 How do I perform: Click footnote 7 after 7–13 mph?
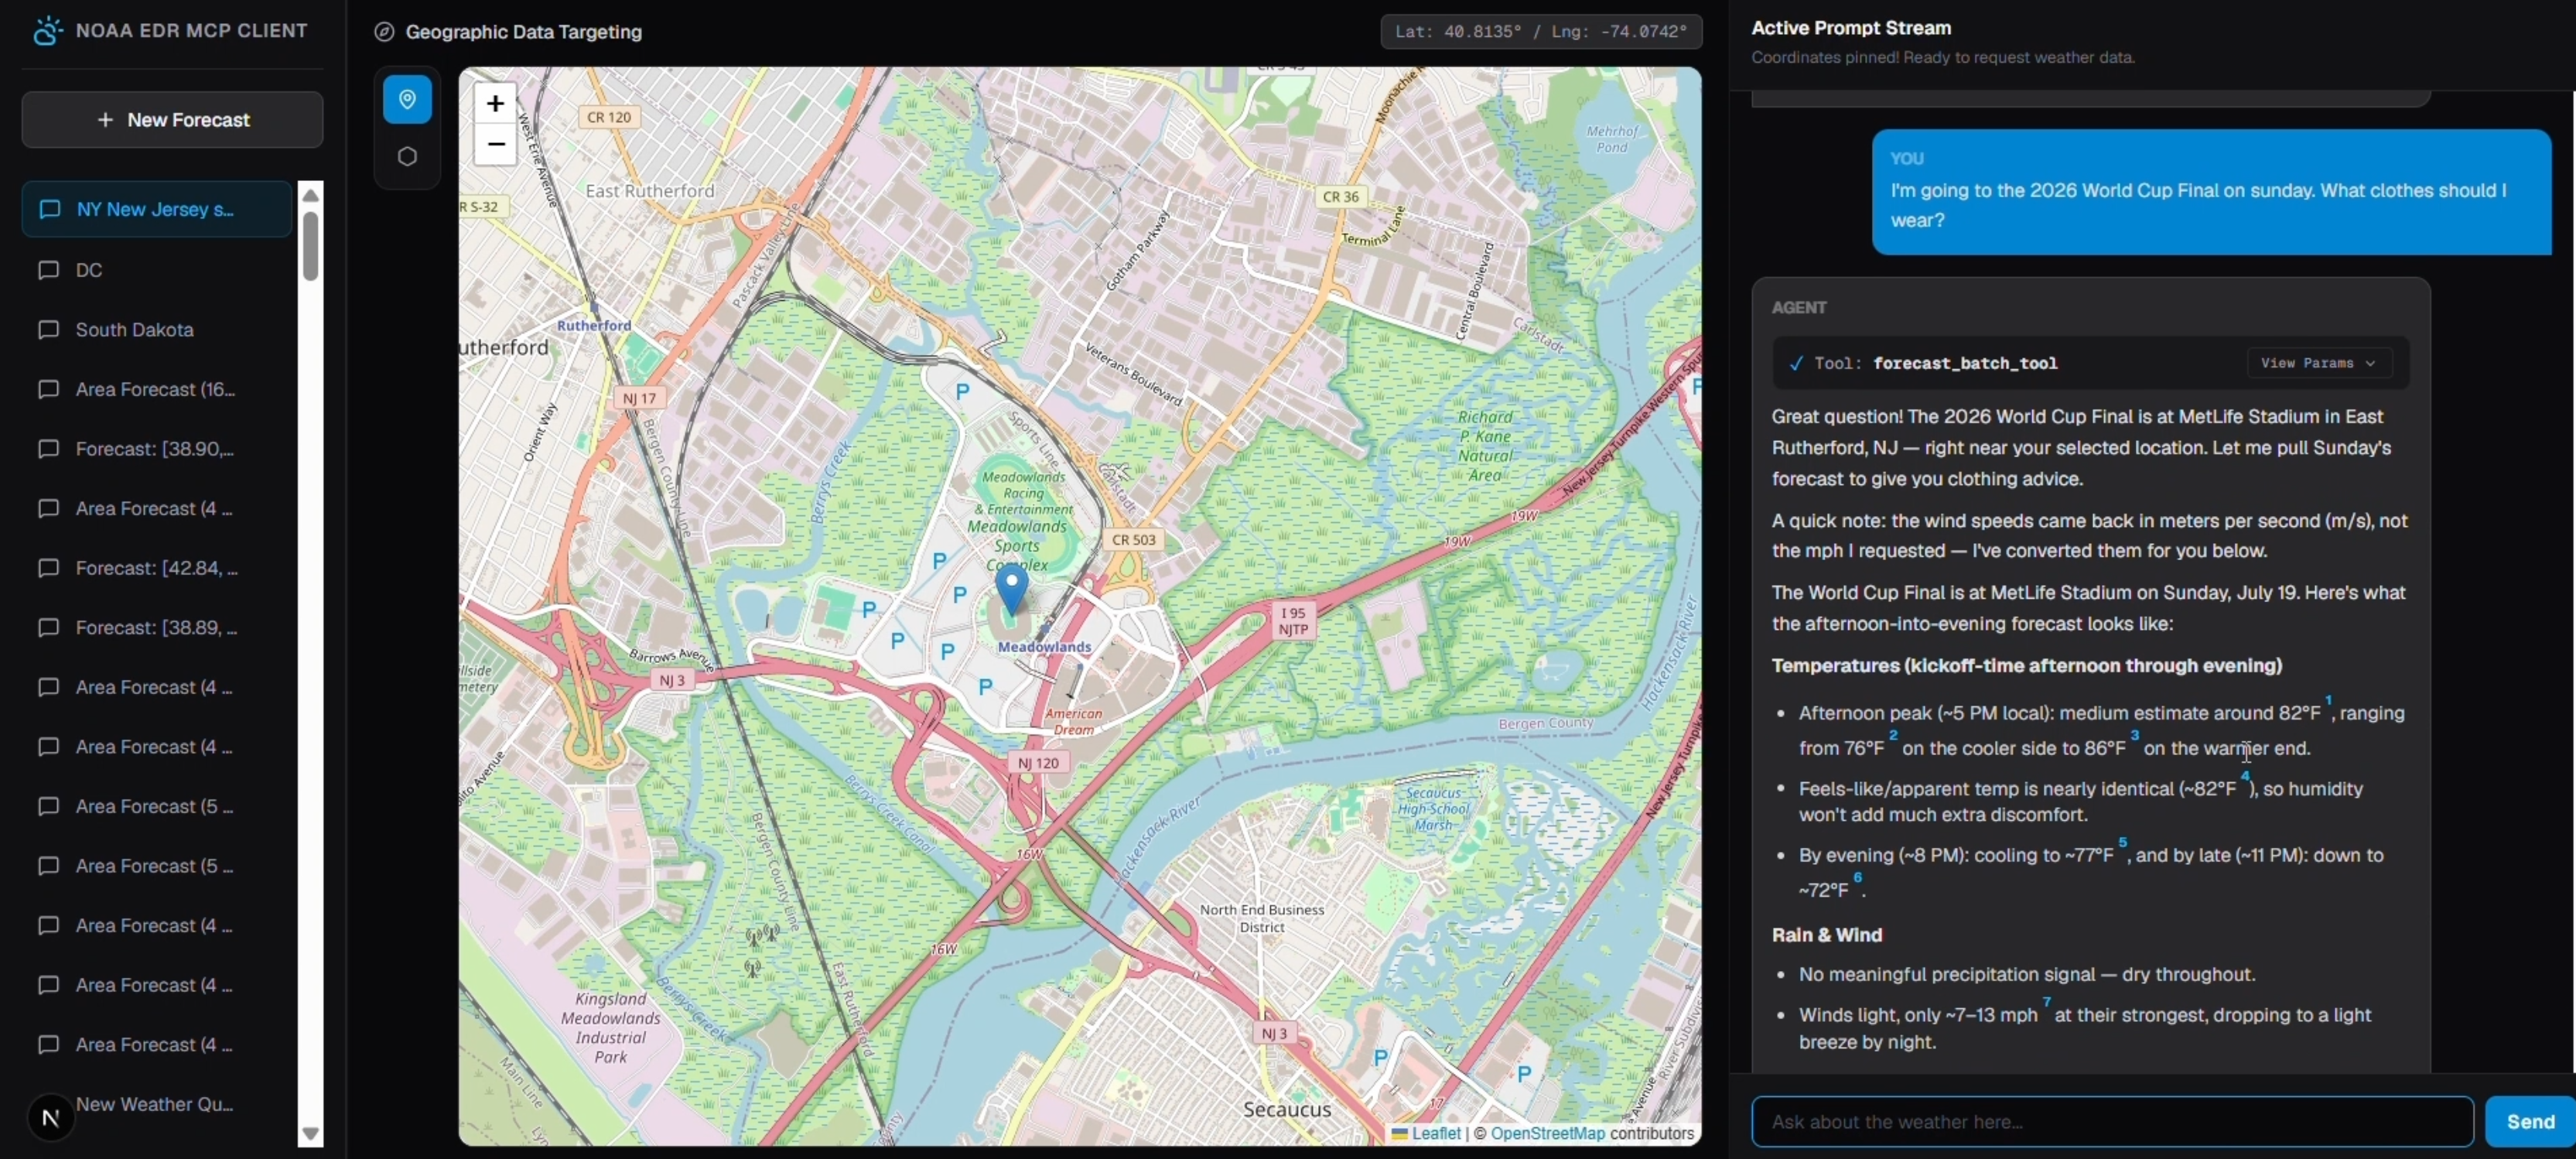coord(2046,1002)
